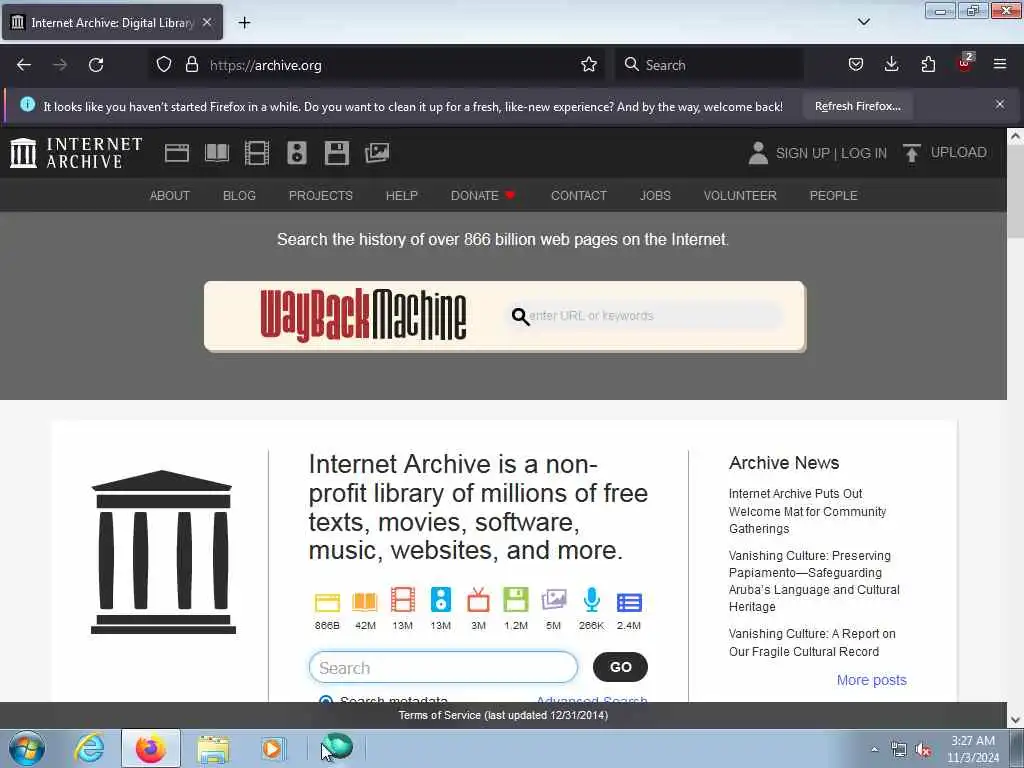Click the Refresh Firefox button
Viewport: 1024px width, 768px height.
[857, 106]
